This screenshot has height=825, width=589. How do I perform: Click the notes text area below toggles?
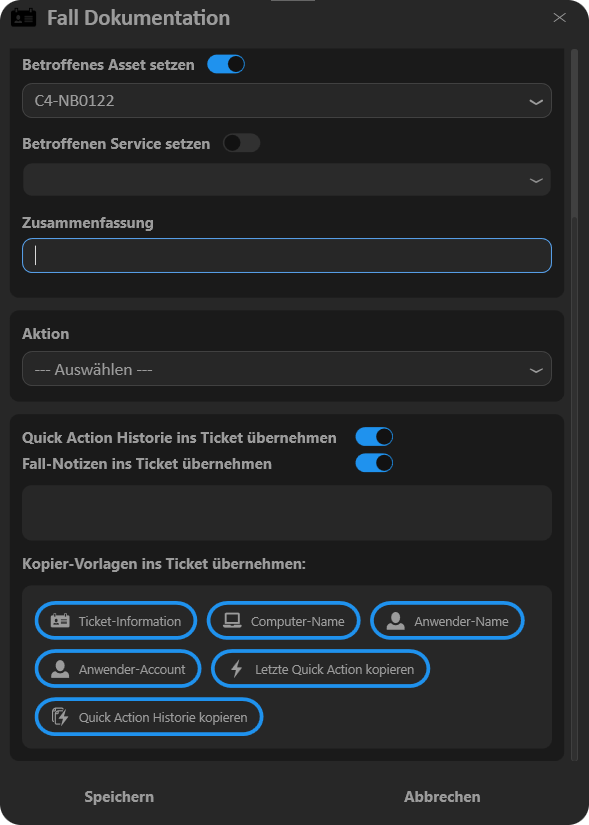pos(287,513)
